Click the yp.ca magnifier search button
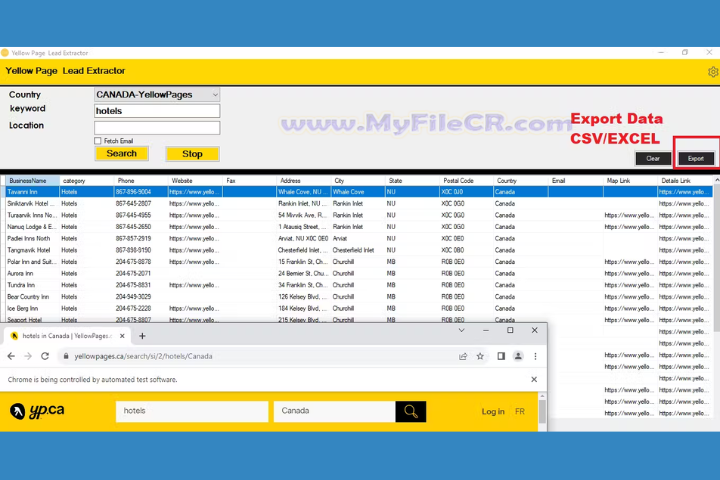The width and height of the screenshot is (720, 480). (x=410, y=411)
